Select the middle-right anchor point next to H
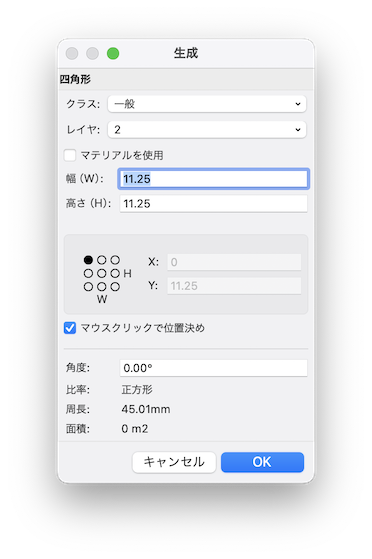Image resolution: width=372 pixels, height=559 pixels. point(115,273)
